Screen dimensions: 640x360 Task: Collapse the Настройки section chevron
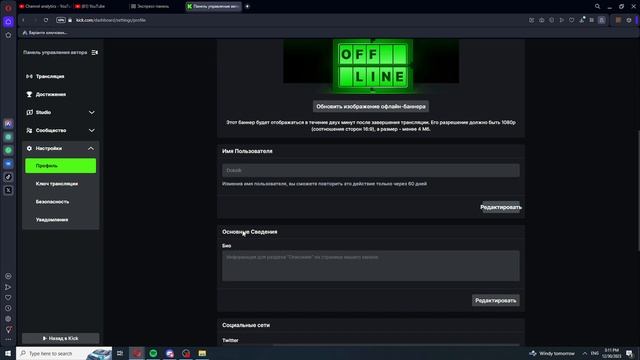91,149
